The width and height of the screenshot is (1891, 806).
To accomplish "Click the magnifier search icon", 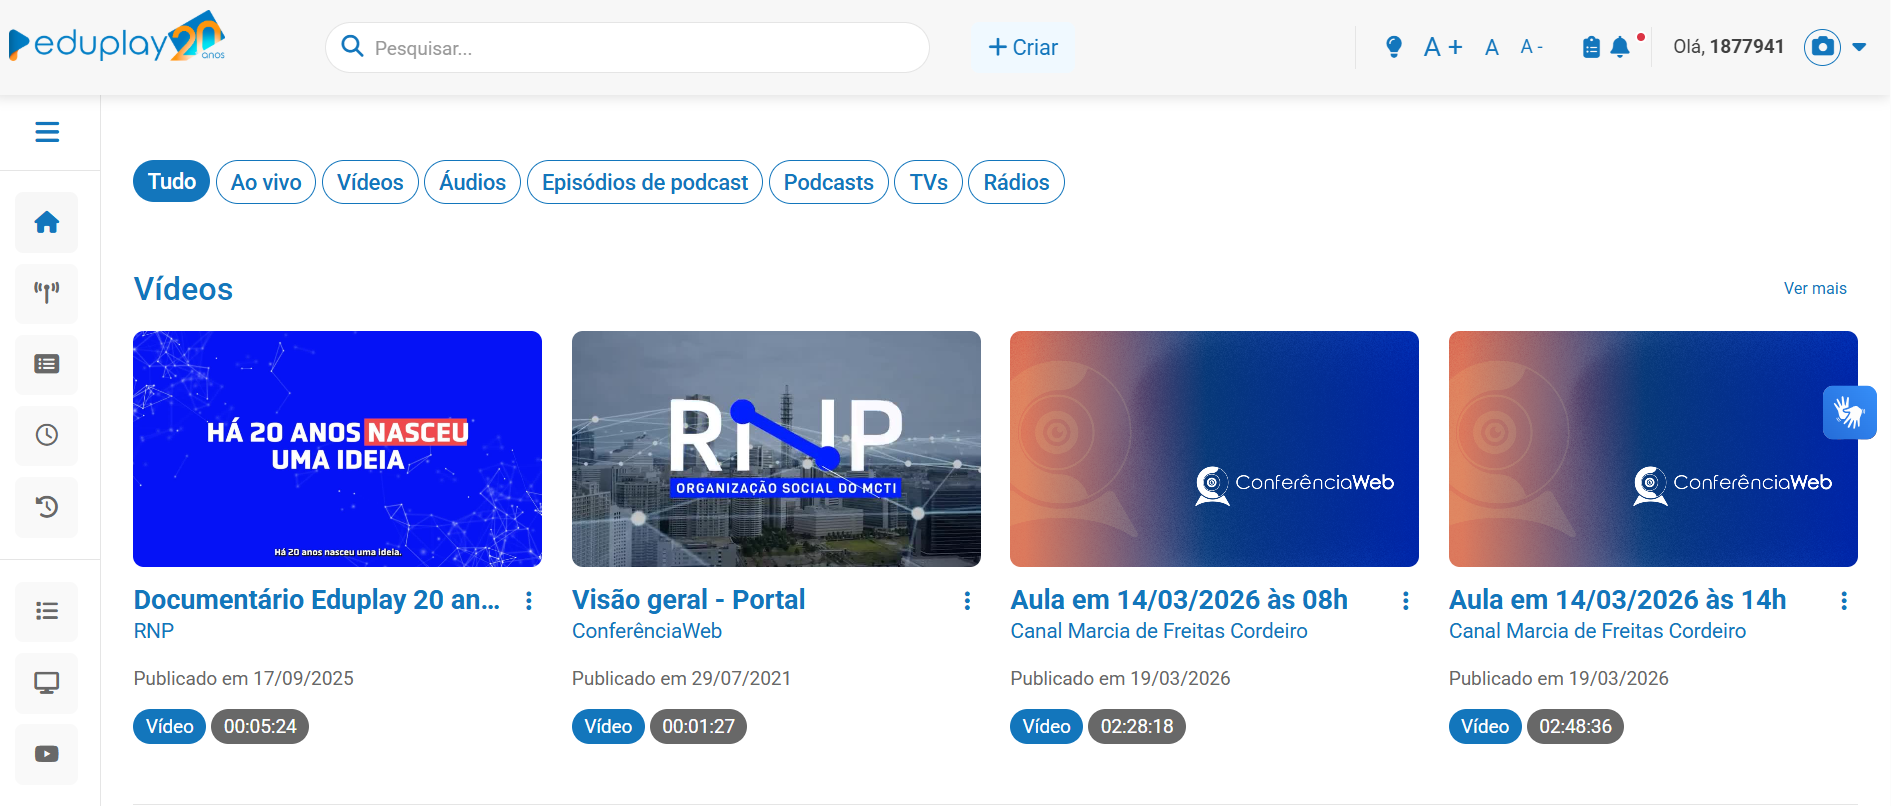I will coord(352,47).
